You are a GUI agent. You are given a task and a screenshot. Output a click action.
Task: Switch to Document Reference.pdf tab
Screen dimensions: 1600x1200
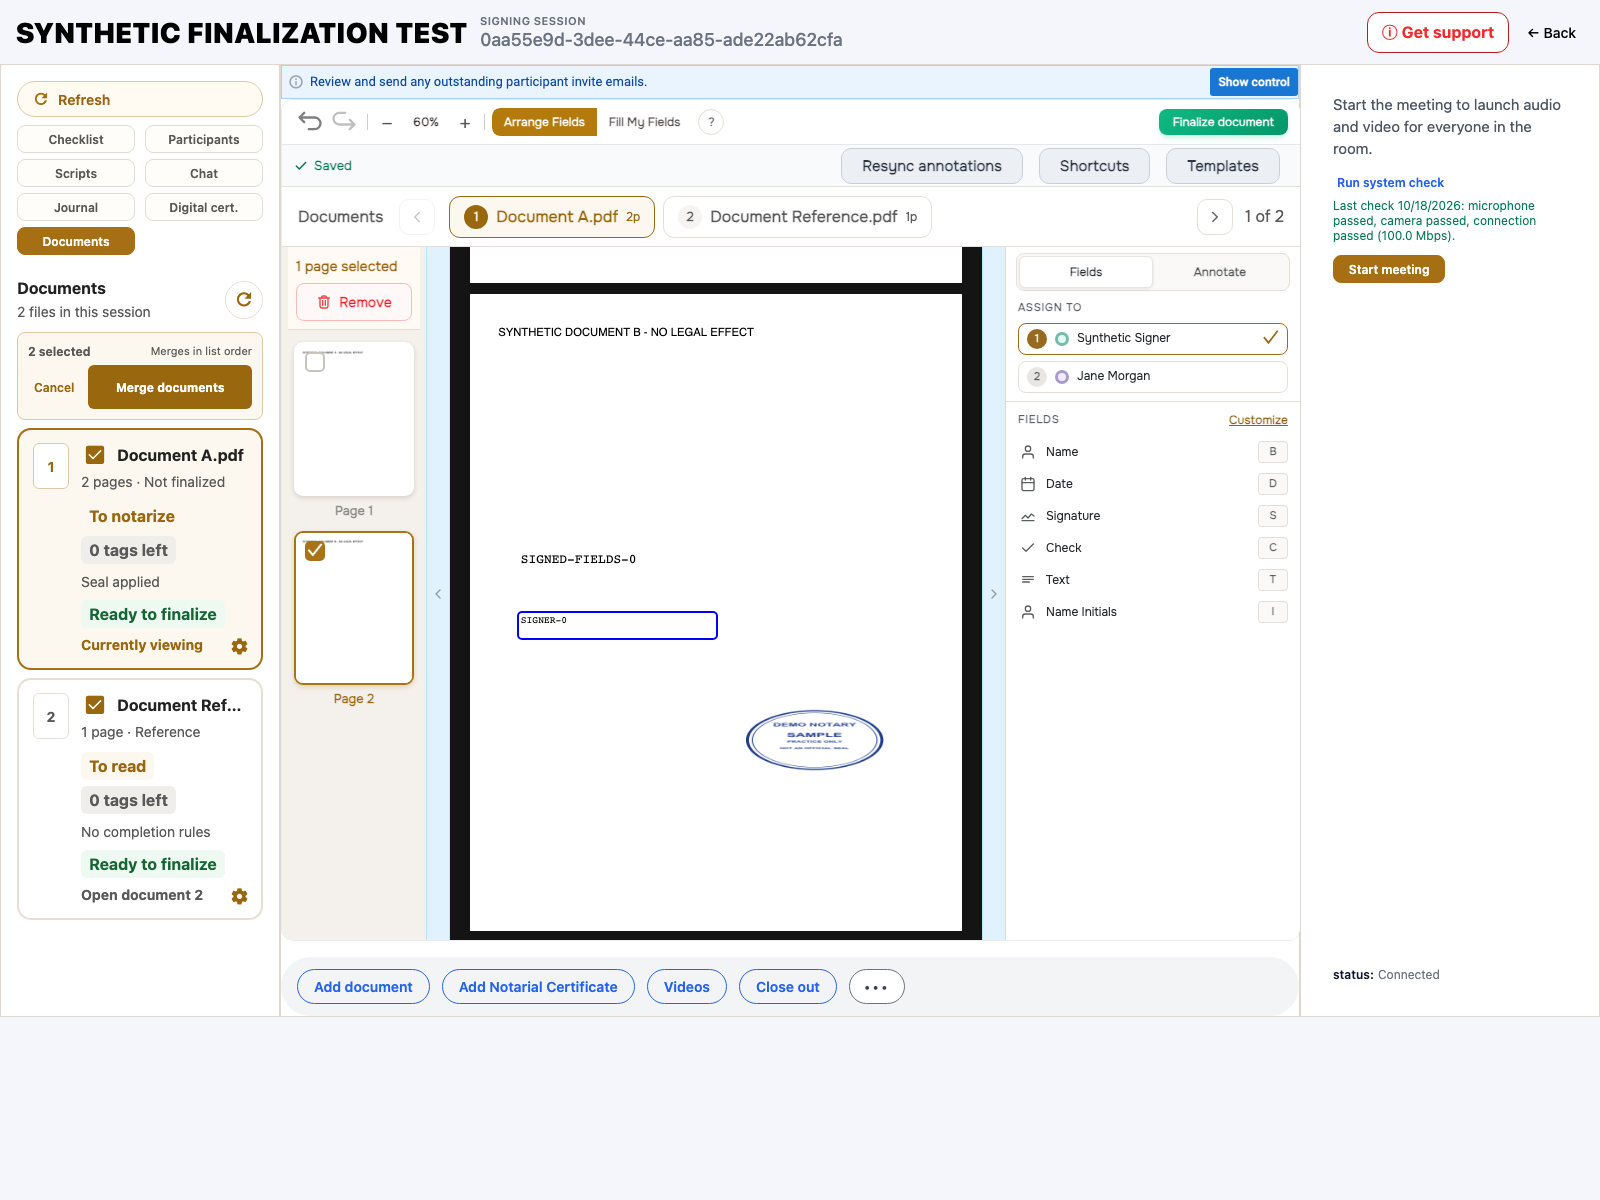coord(798,217)
